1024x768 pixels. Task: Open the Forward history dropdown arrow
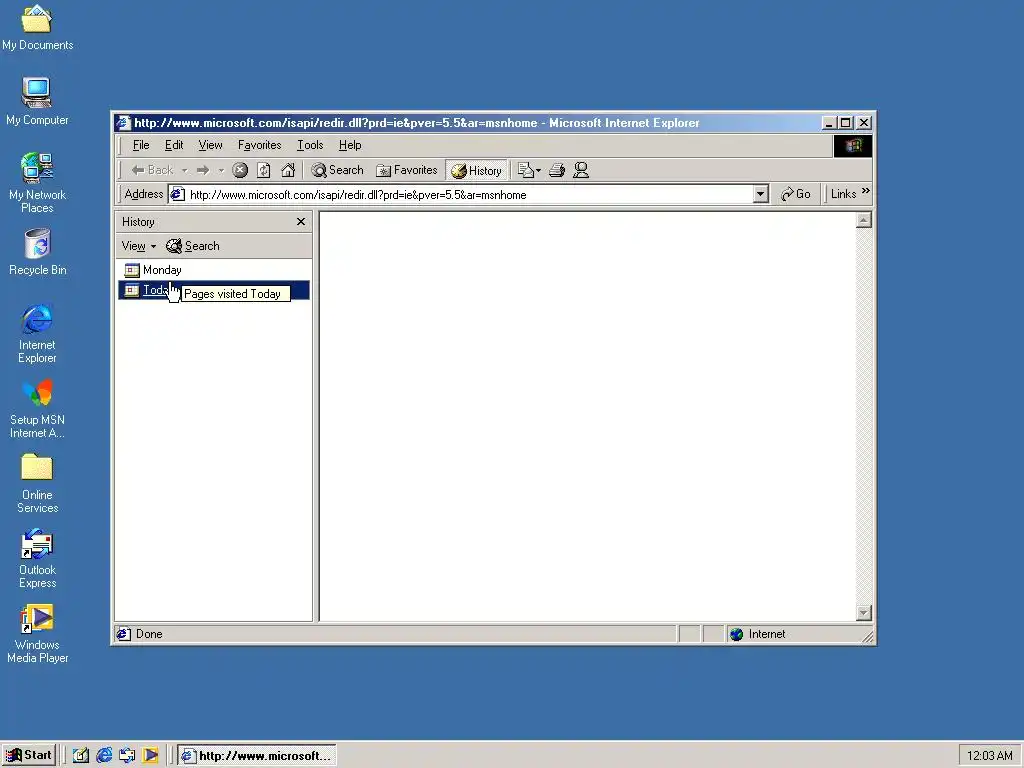point(221,170)
